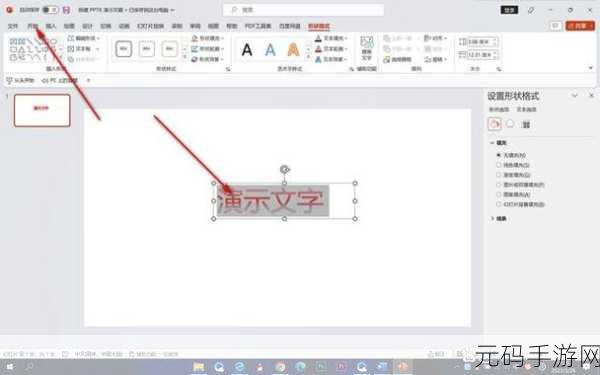Viewport: 600px width, 375px height.
Task: Select 纯色填充 radio option
Action: [499, 165]
